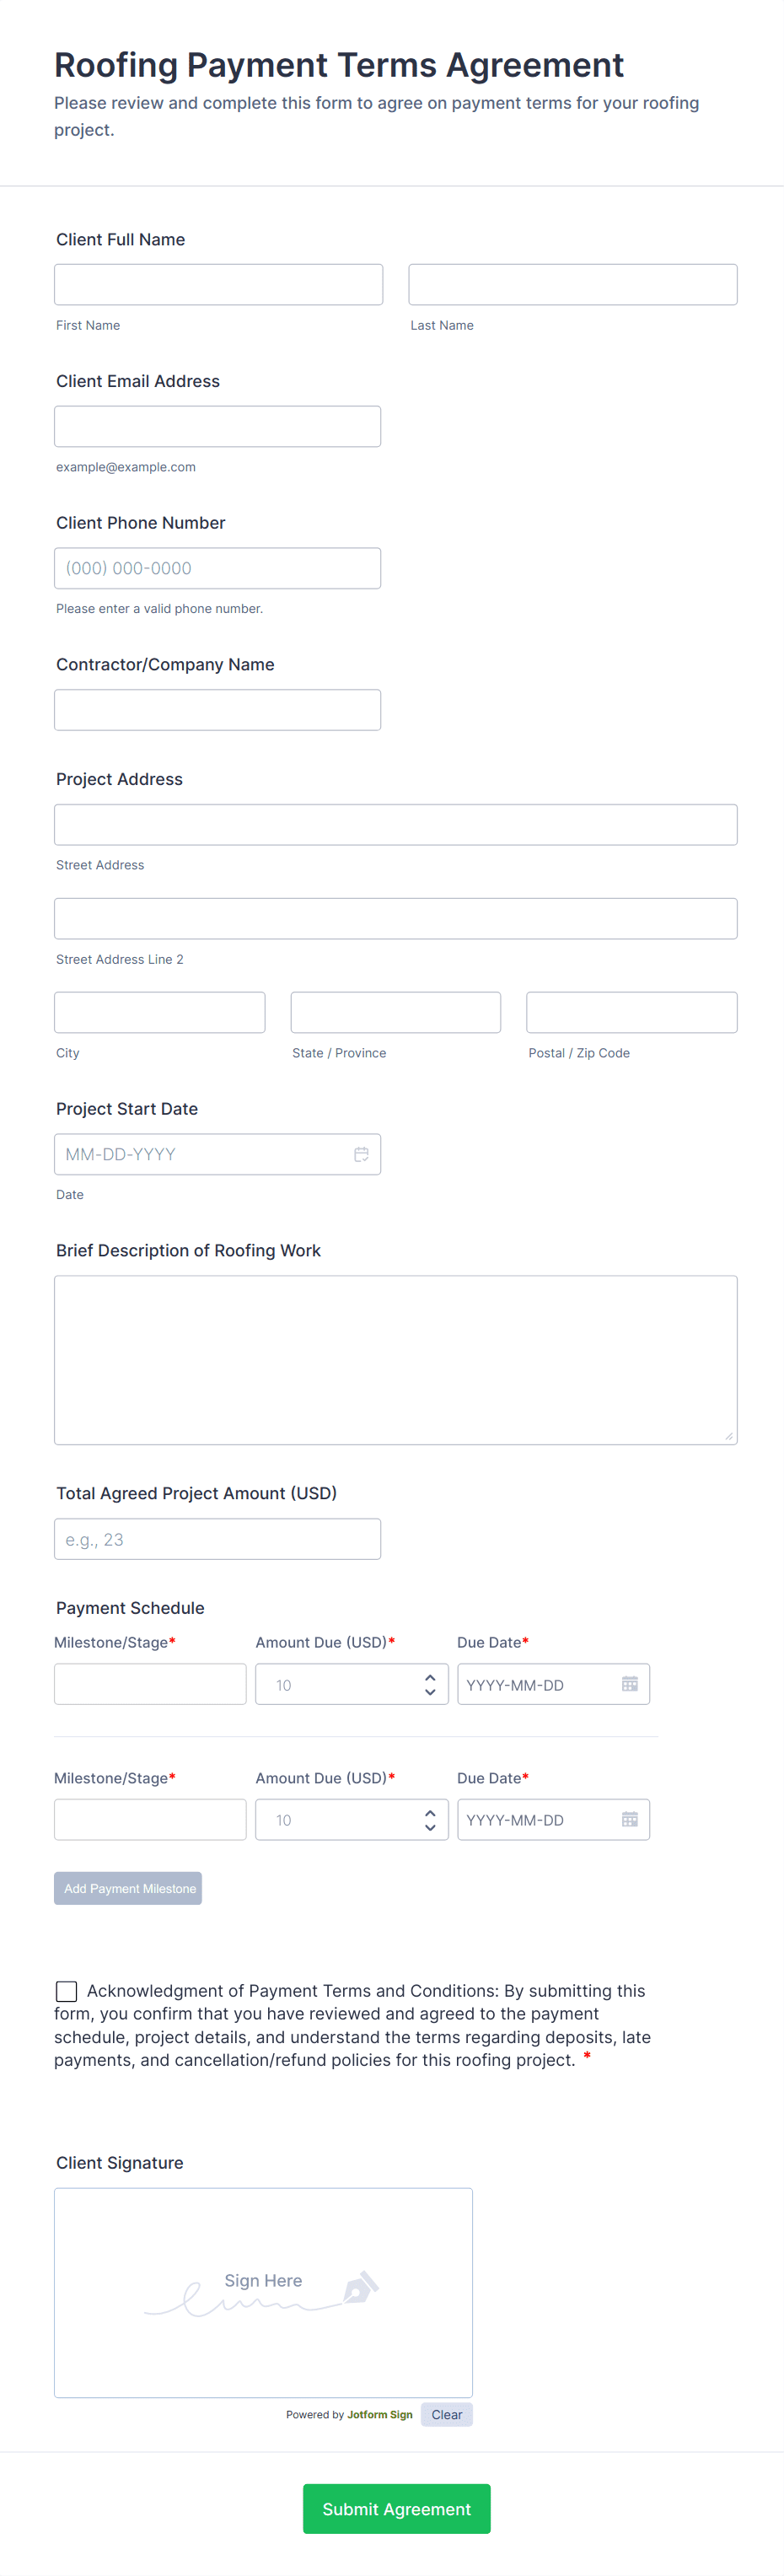
Task: Decrease first milestone Amount Due stepper
Action: click(x=430, y=1692)
